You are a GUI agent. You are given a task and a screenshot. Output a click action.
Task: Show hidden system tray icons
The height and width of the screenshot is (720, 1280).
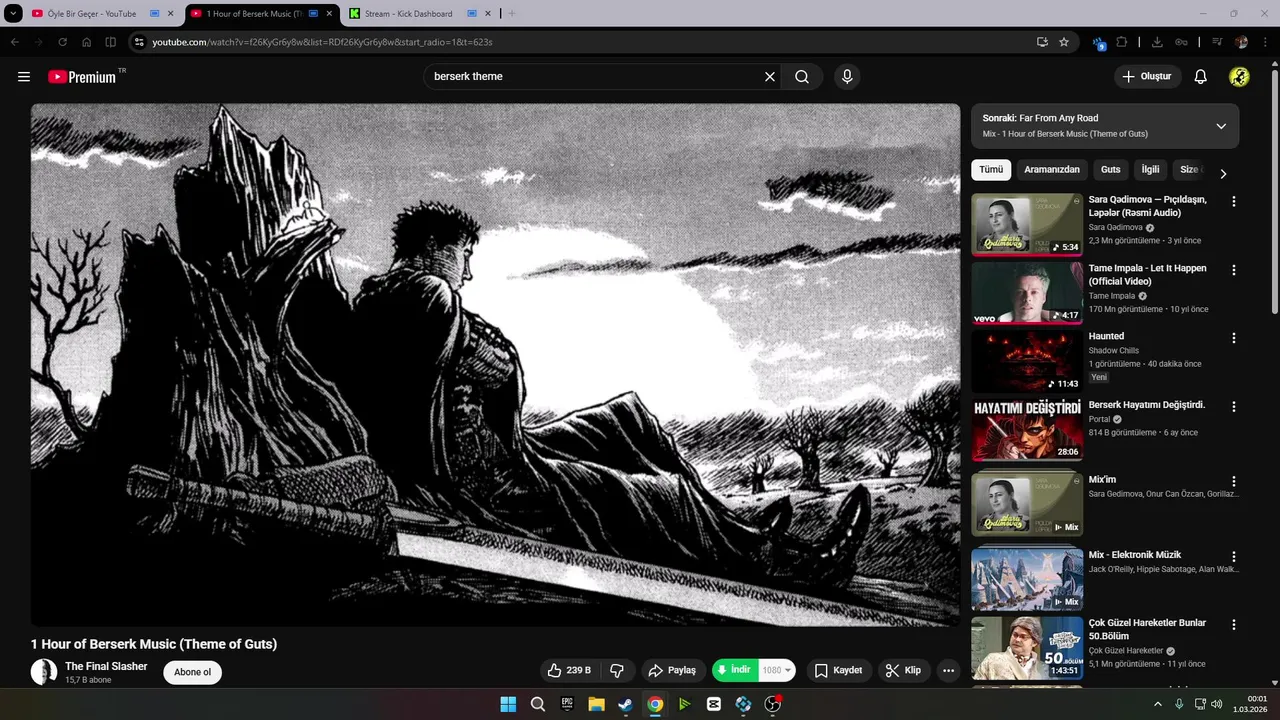[1158, 704]
